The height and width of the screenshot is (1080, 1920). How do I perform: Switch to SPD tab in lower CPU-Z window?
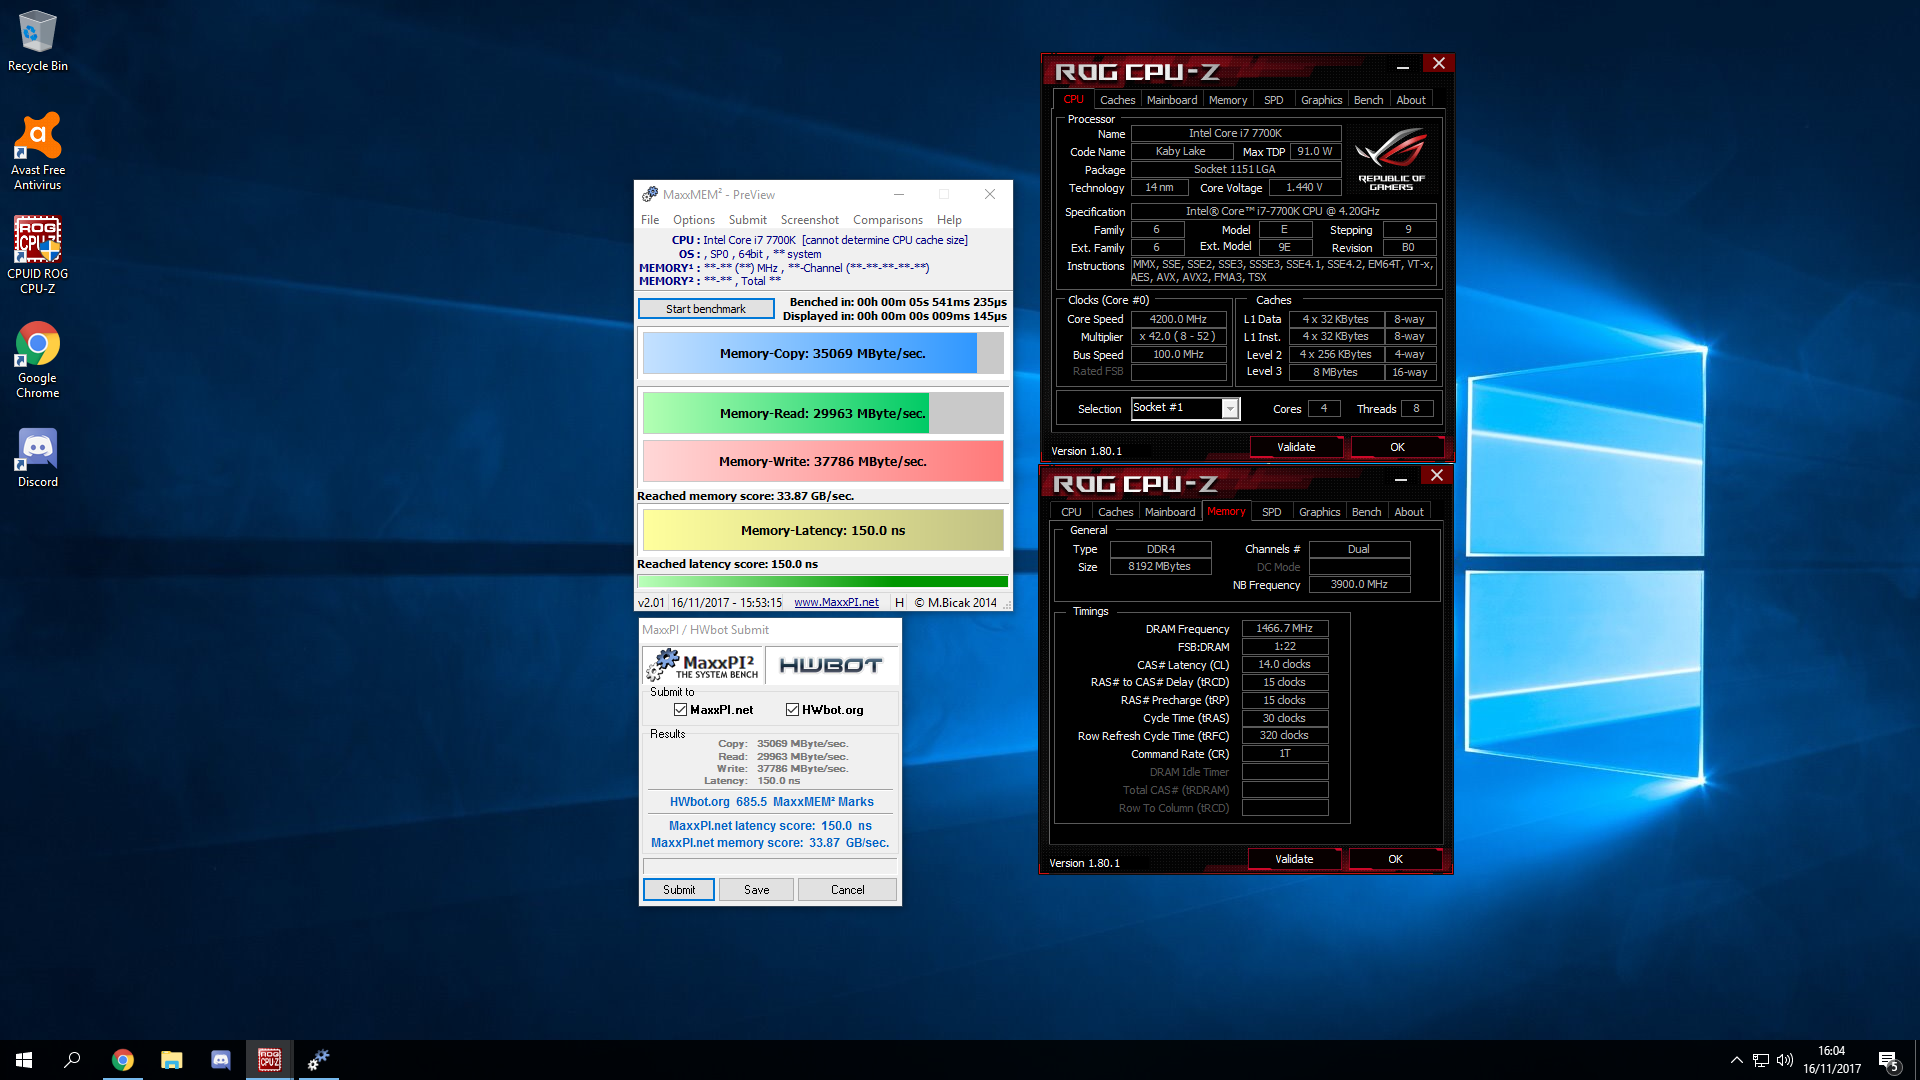pyautogui.click(x=1271, y=512)
